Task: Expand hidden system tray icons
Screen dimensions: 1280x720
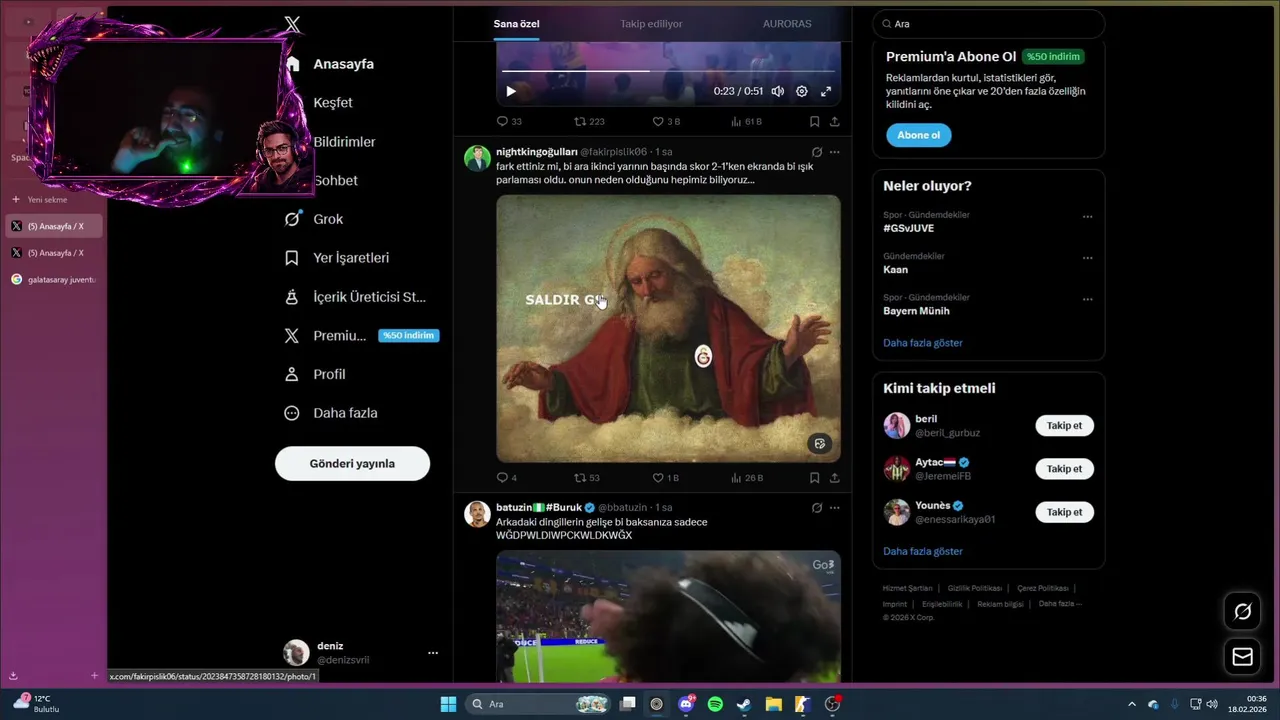Action: click(x=1131, y=704)
